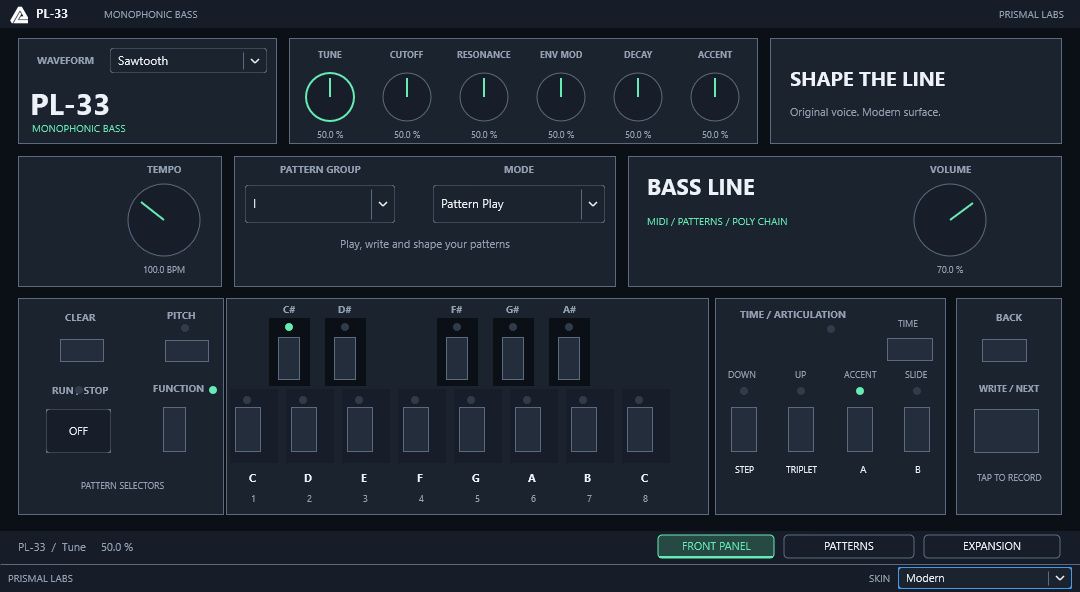Click the Volume knob
Screen dimensions: 1080x592
click(950, 220)
